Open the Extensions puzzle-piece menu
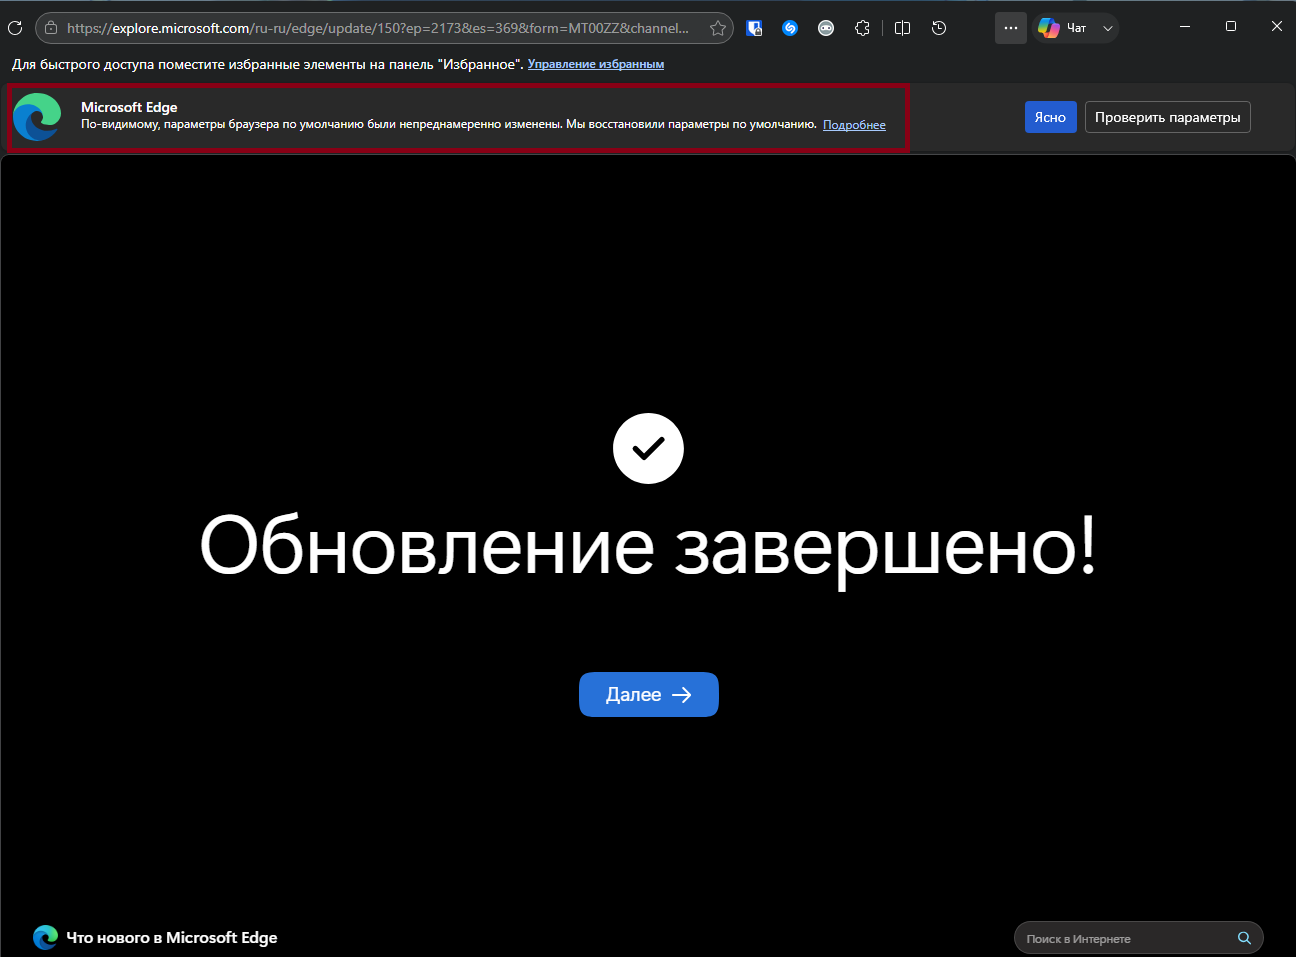The height and width of the screenshot is (957, 1296). [862, 28]
